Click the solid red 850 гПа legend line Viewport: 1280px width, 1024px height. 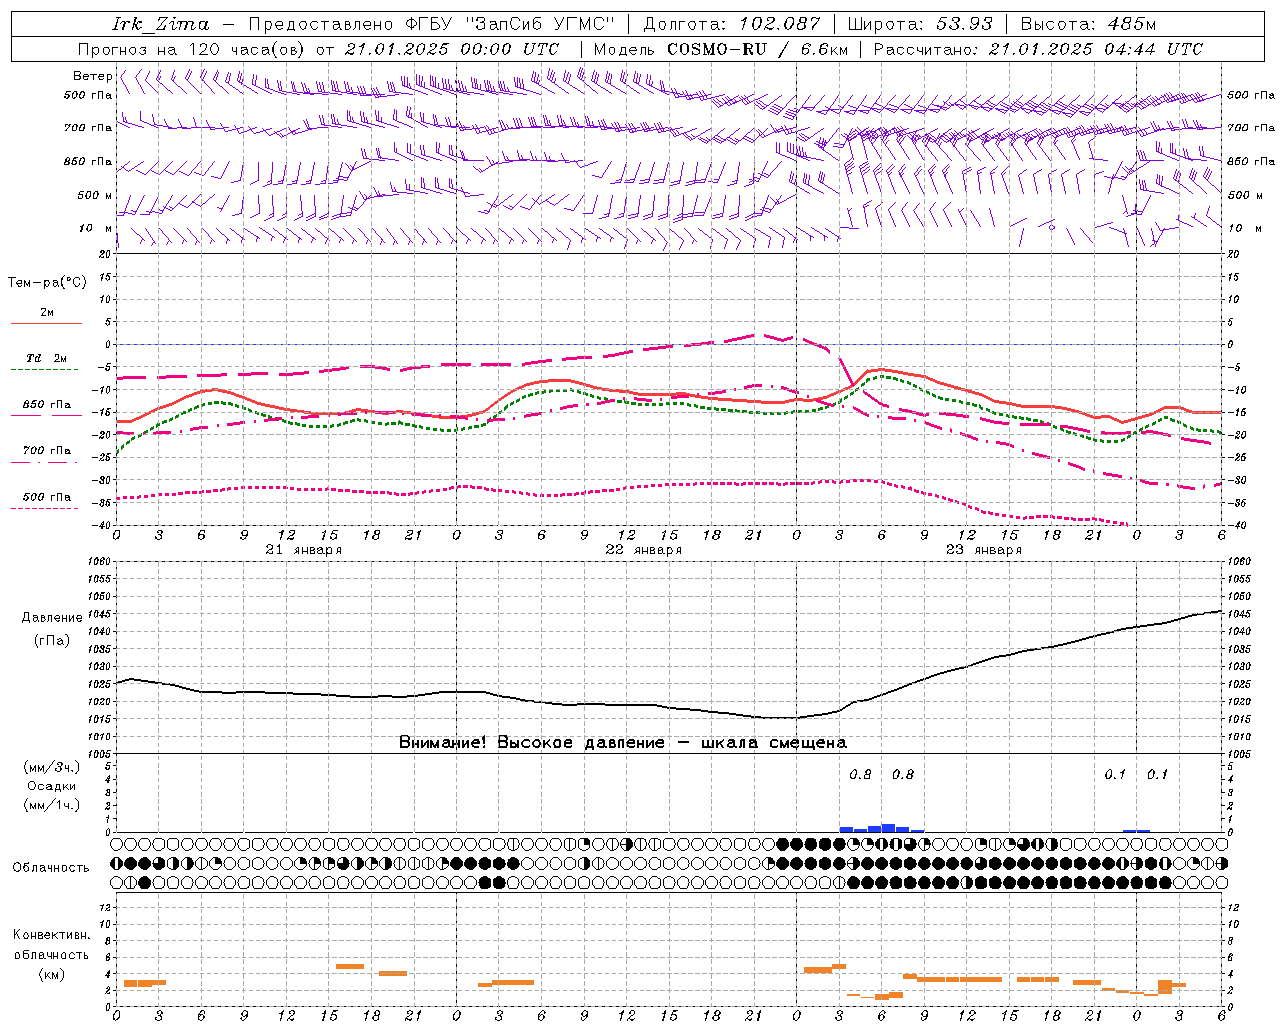pos(45,415)
